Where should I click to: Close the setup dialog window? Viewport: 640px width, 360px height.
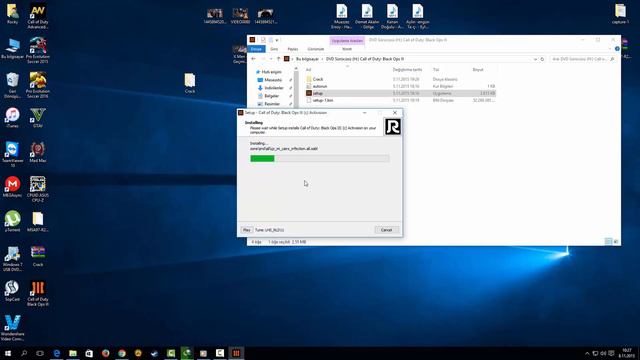395,113
